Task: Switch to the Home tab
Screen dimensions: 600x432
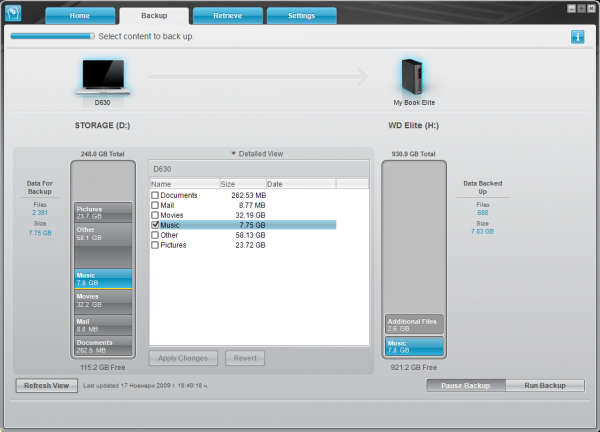Action: pyautogui.click(x=80, y=16)
